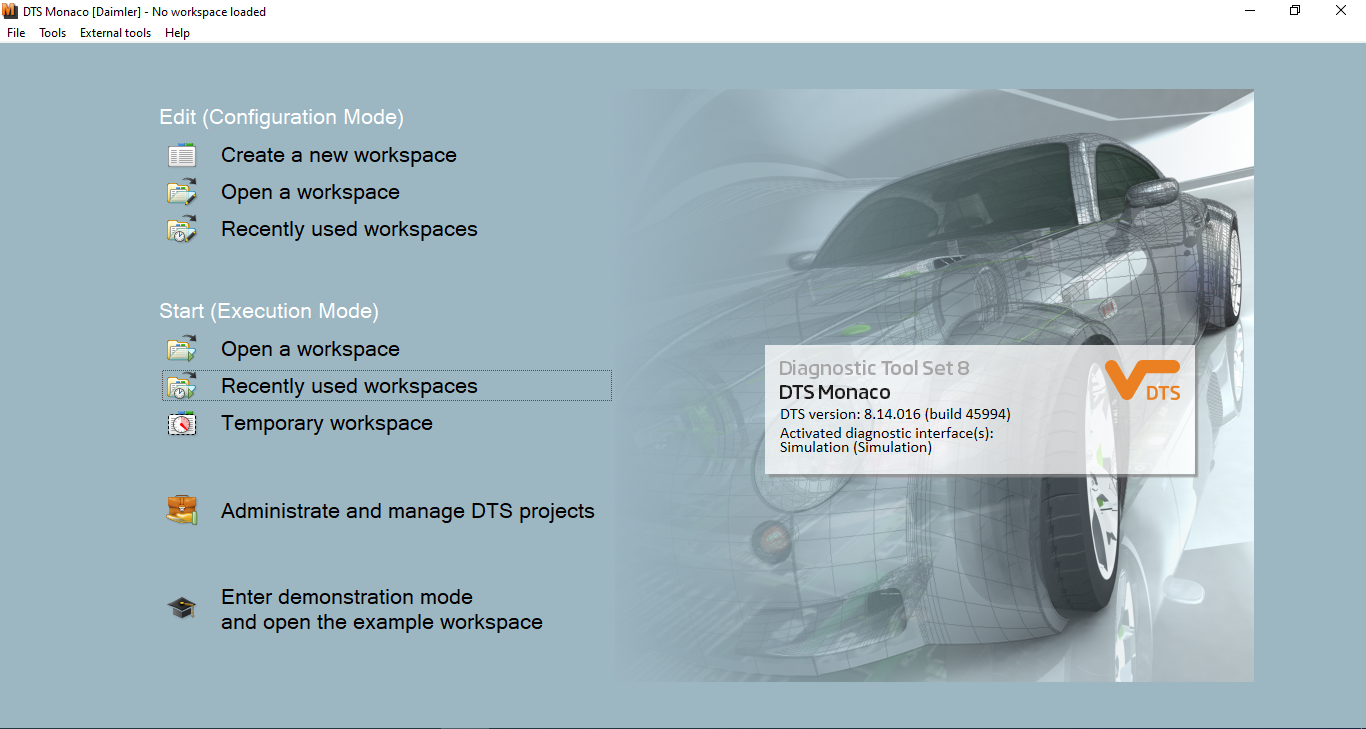Screen dimensions: 1366x729
Task: Click the Create a new workspace icon
Action: pyautogui.click(x=182, y=156)
